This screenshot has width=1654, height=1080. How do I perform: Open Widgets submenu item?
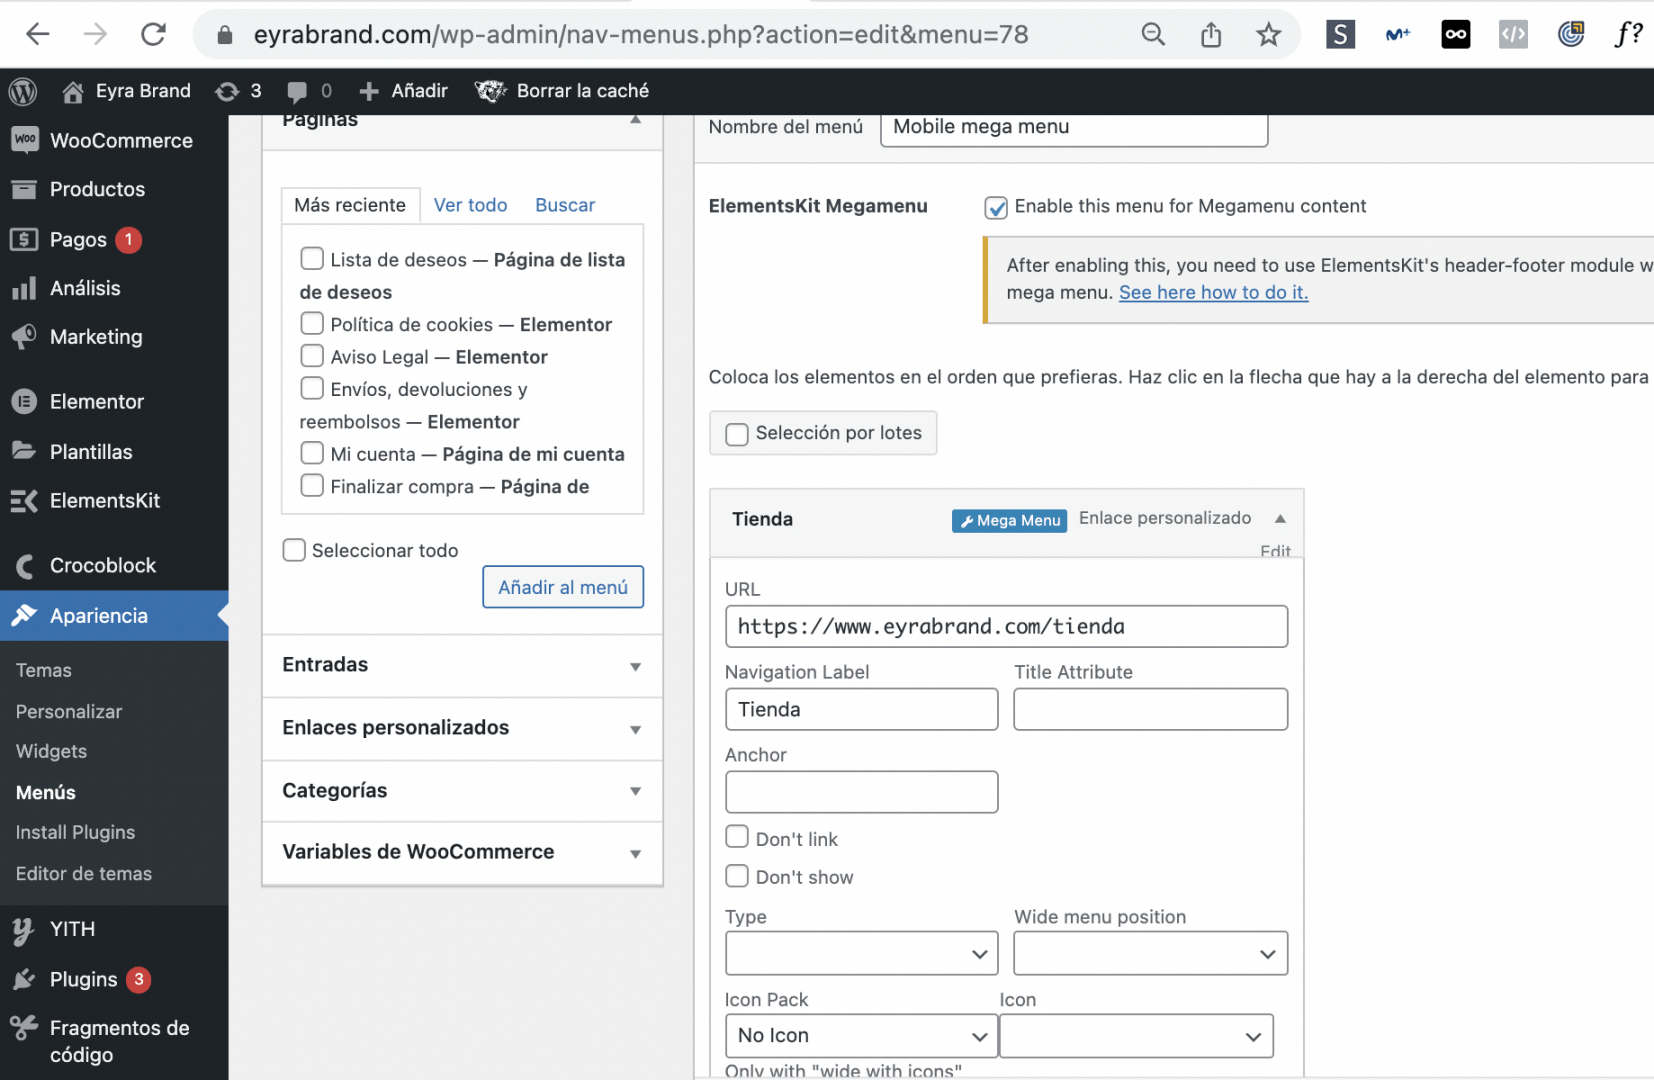[51, 751]
